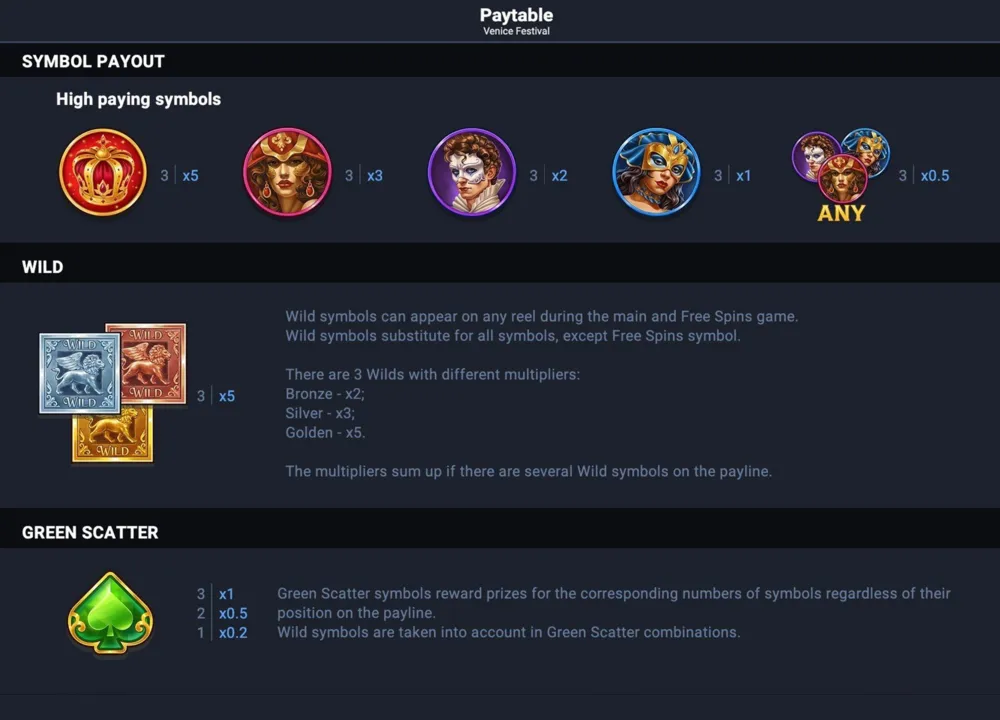This screenshot has width=1000, height=720.
Task: Click the green spade scatter symbol
Action: pos(110,613)
